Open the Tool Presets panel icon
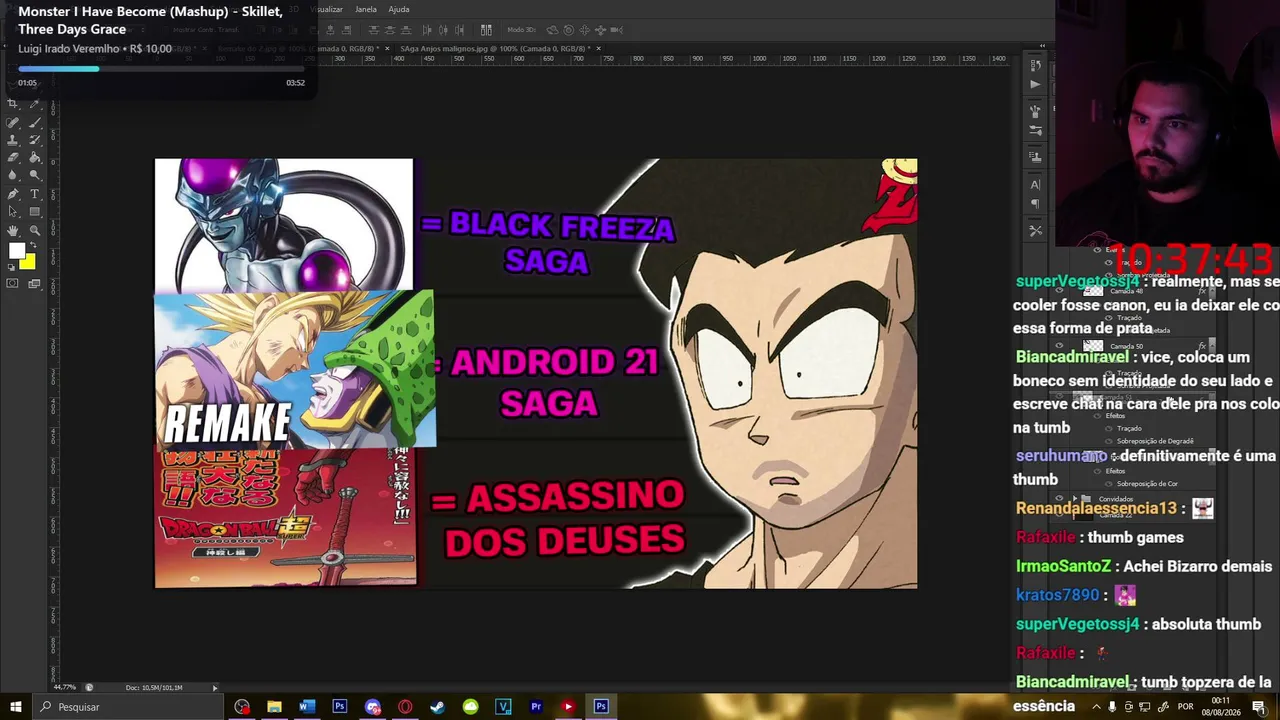1280x720 pixels. tap(1035, 231)
